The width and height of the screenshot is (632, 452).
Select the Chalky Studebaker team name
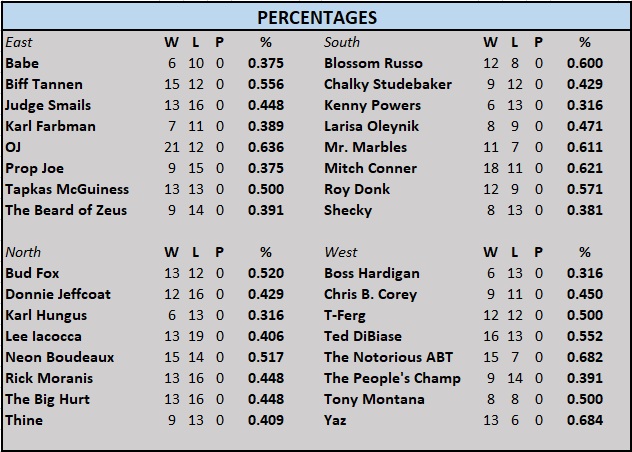click(388, 84)
